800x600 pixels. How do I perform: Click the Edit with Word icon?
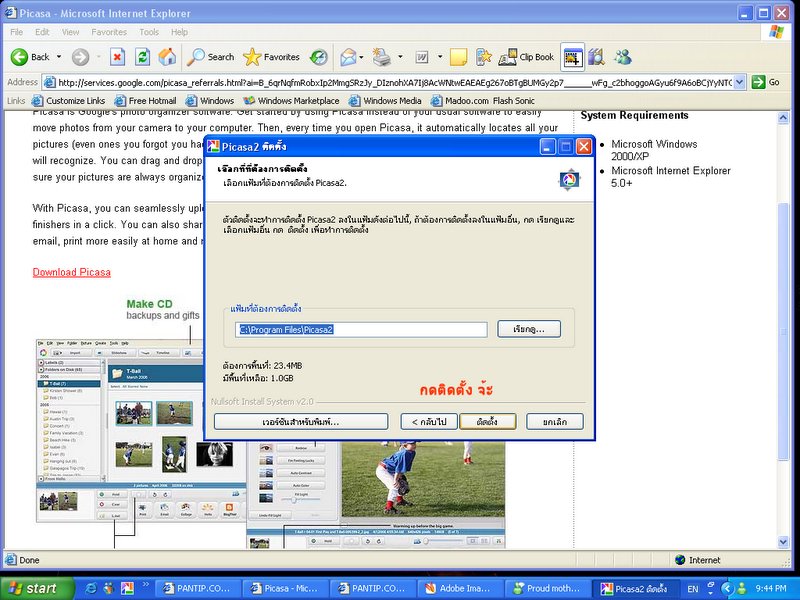[422, 57]
